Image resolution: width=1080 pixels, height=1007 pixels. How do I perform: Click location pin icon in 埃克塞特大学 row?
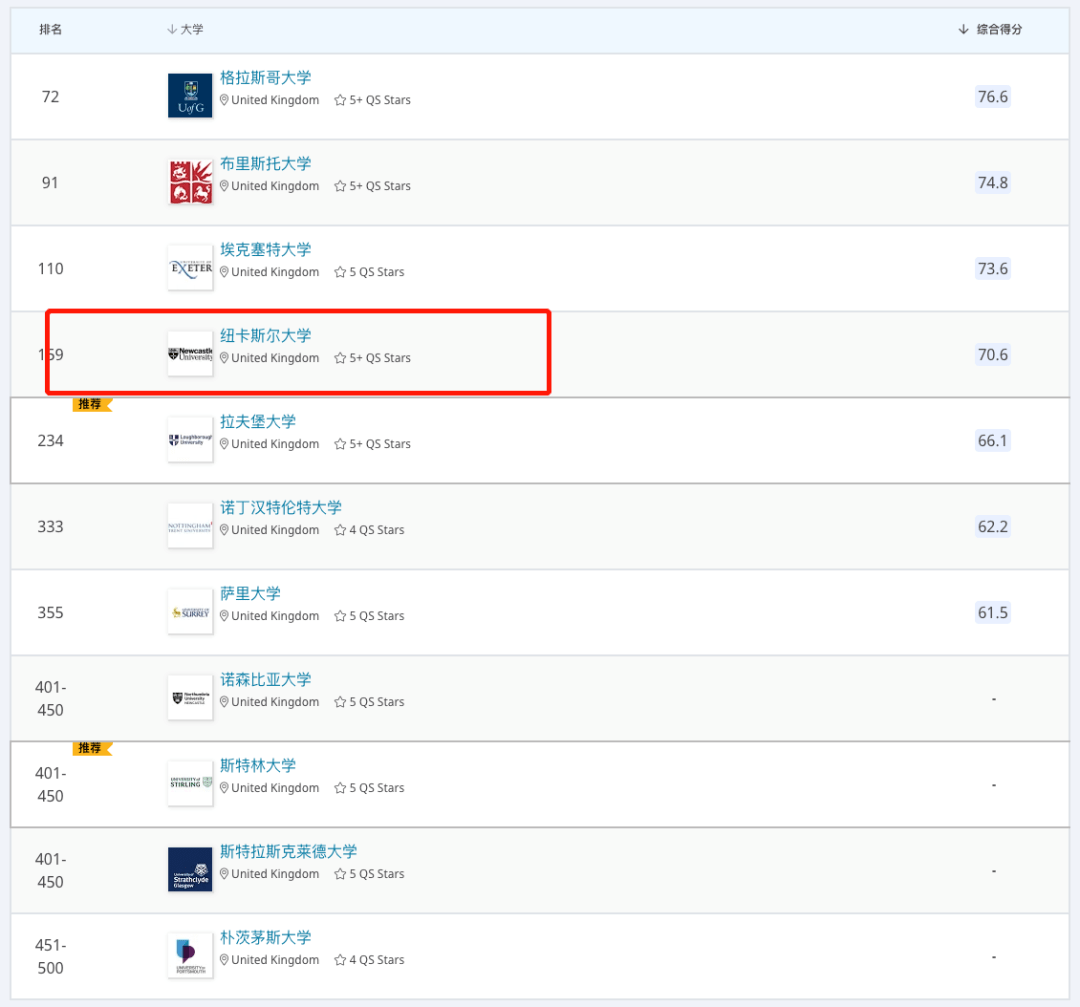click(224, 272)
